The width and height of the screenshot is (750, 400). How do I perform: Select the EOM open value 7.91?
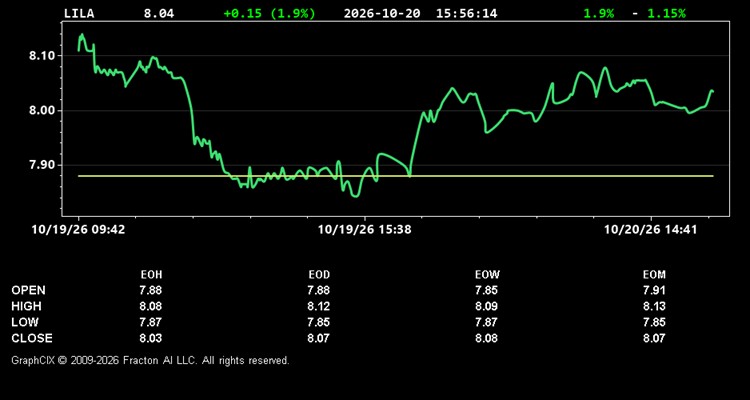pos(654,290)
